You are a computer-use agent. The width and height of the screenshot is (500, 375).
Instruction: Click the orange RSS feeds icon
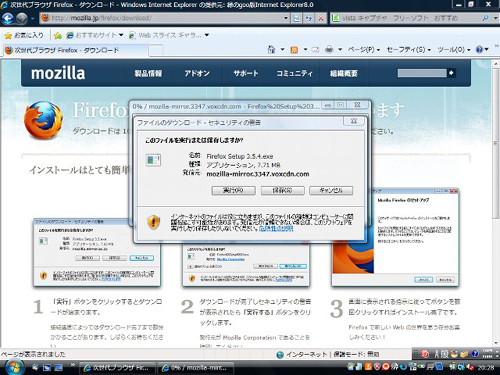pos(294,50)
